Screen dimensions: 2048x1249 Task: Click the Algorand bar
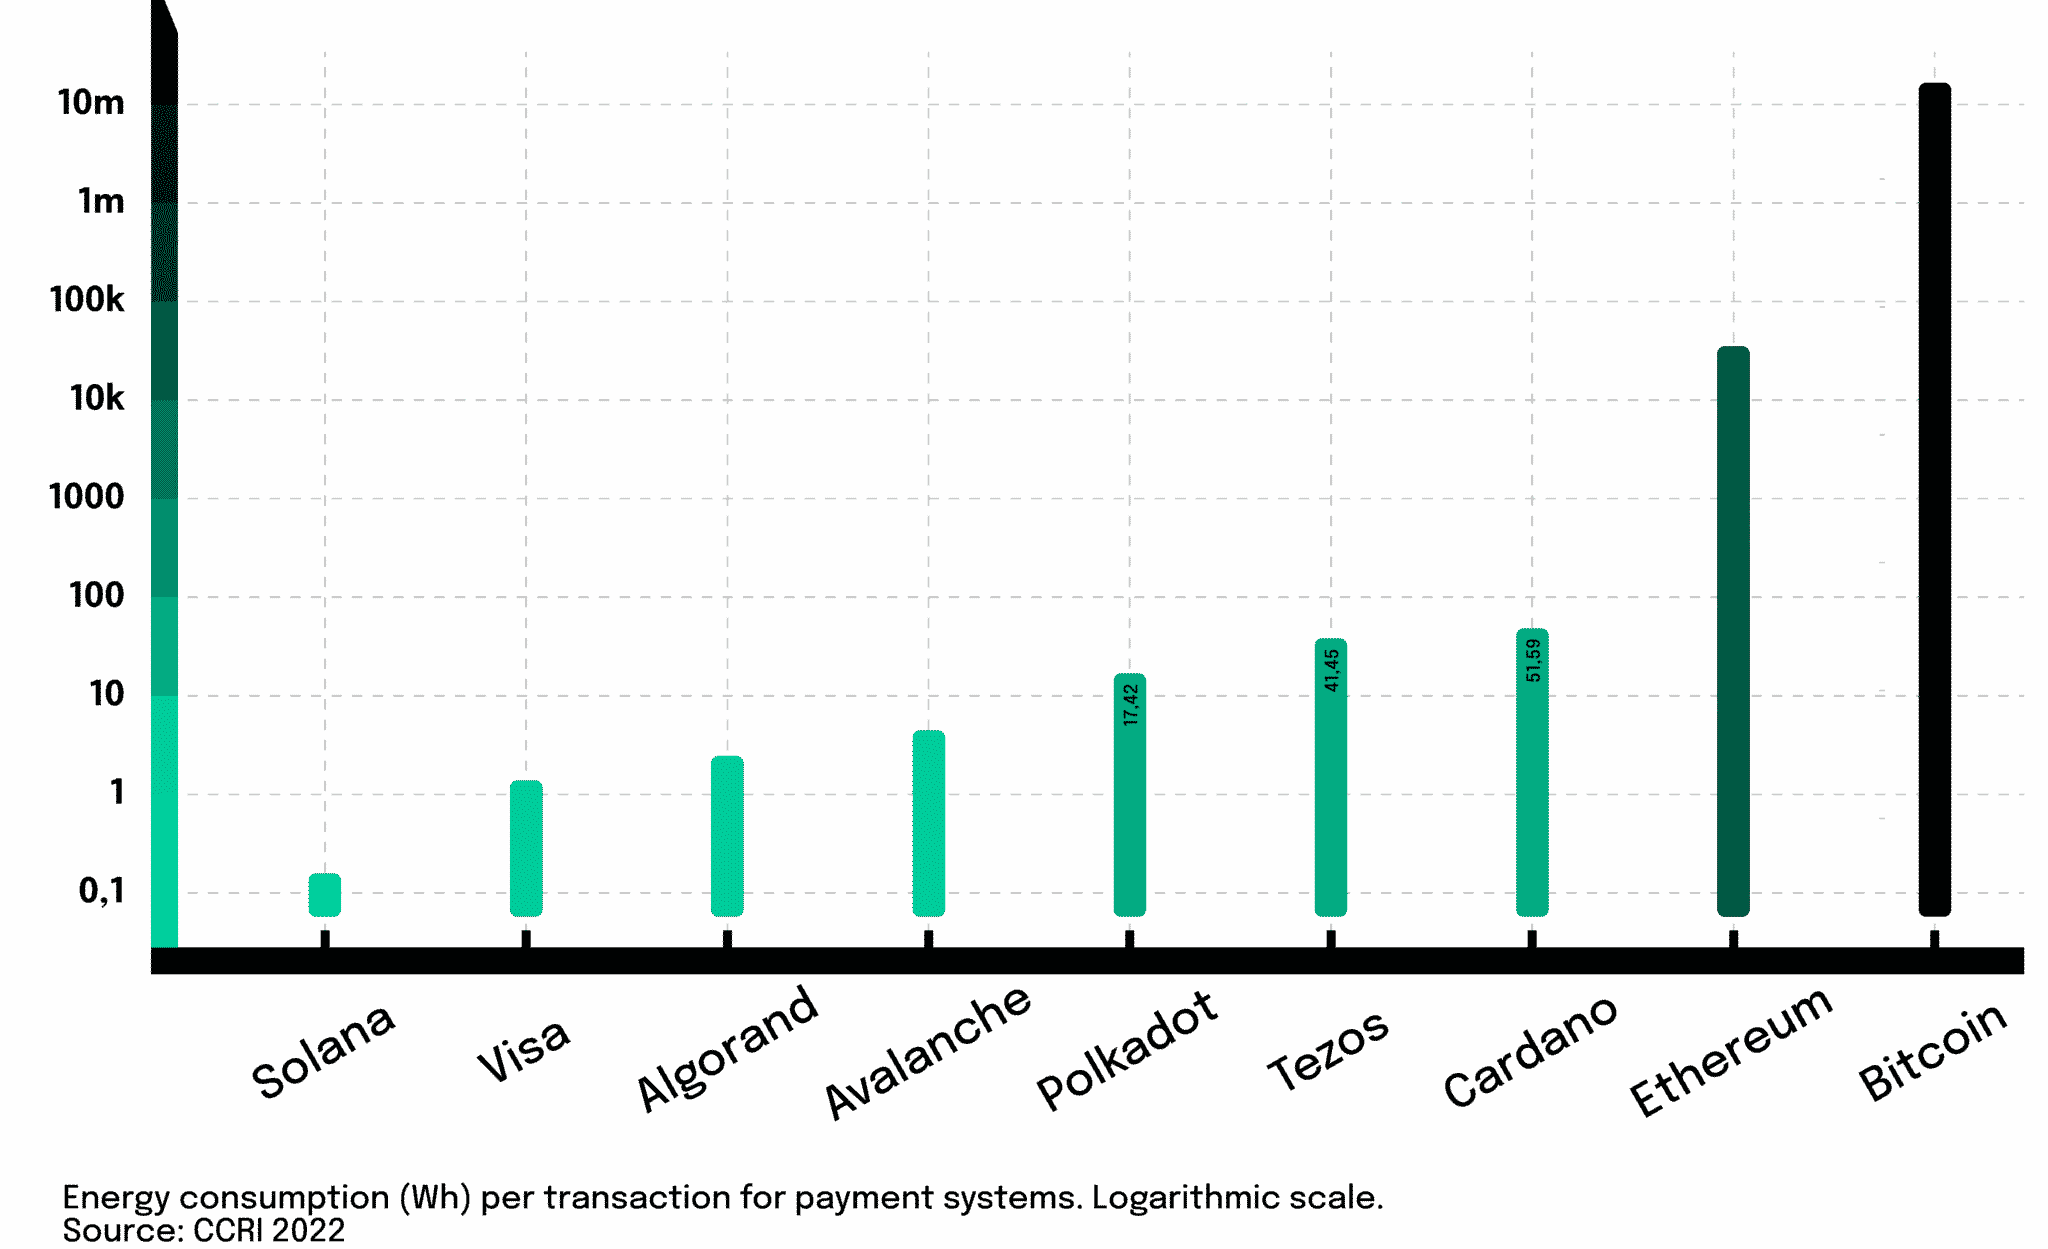point(727,836)
